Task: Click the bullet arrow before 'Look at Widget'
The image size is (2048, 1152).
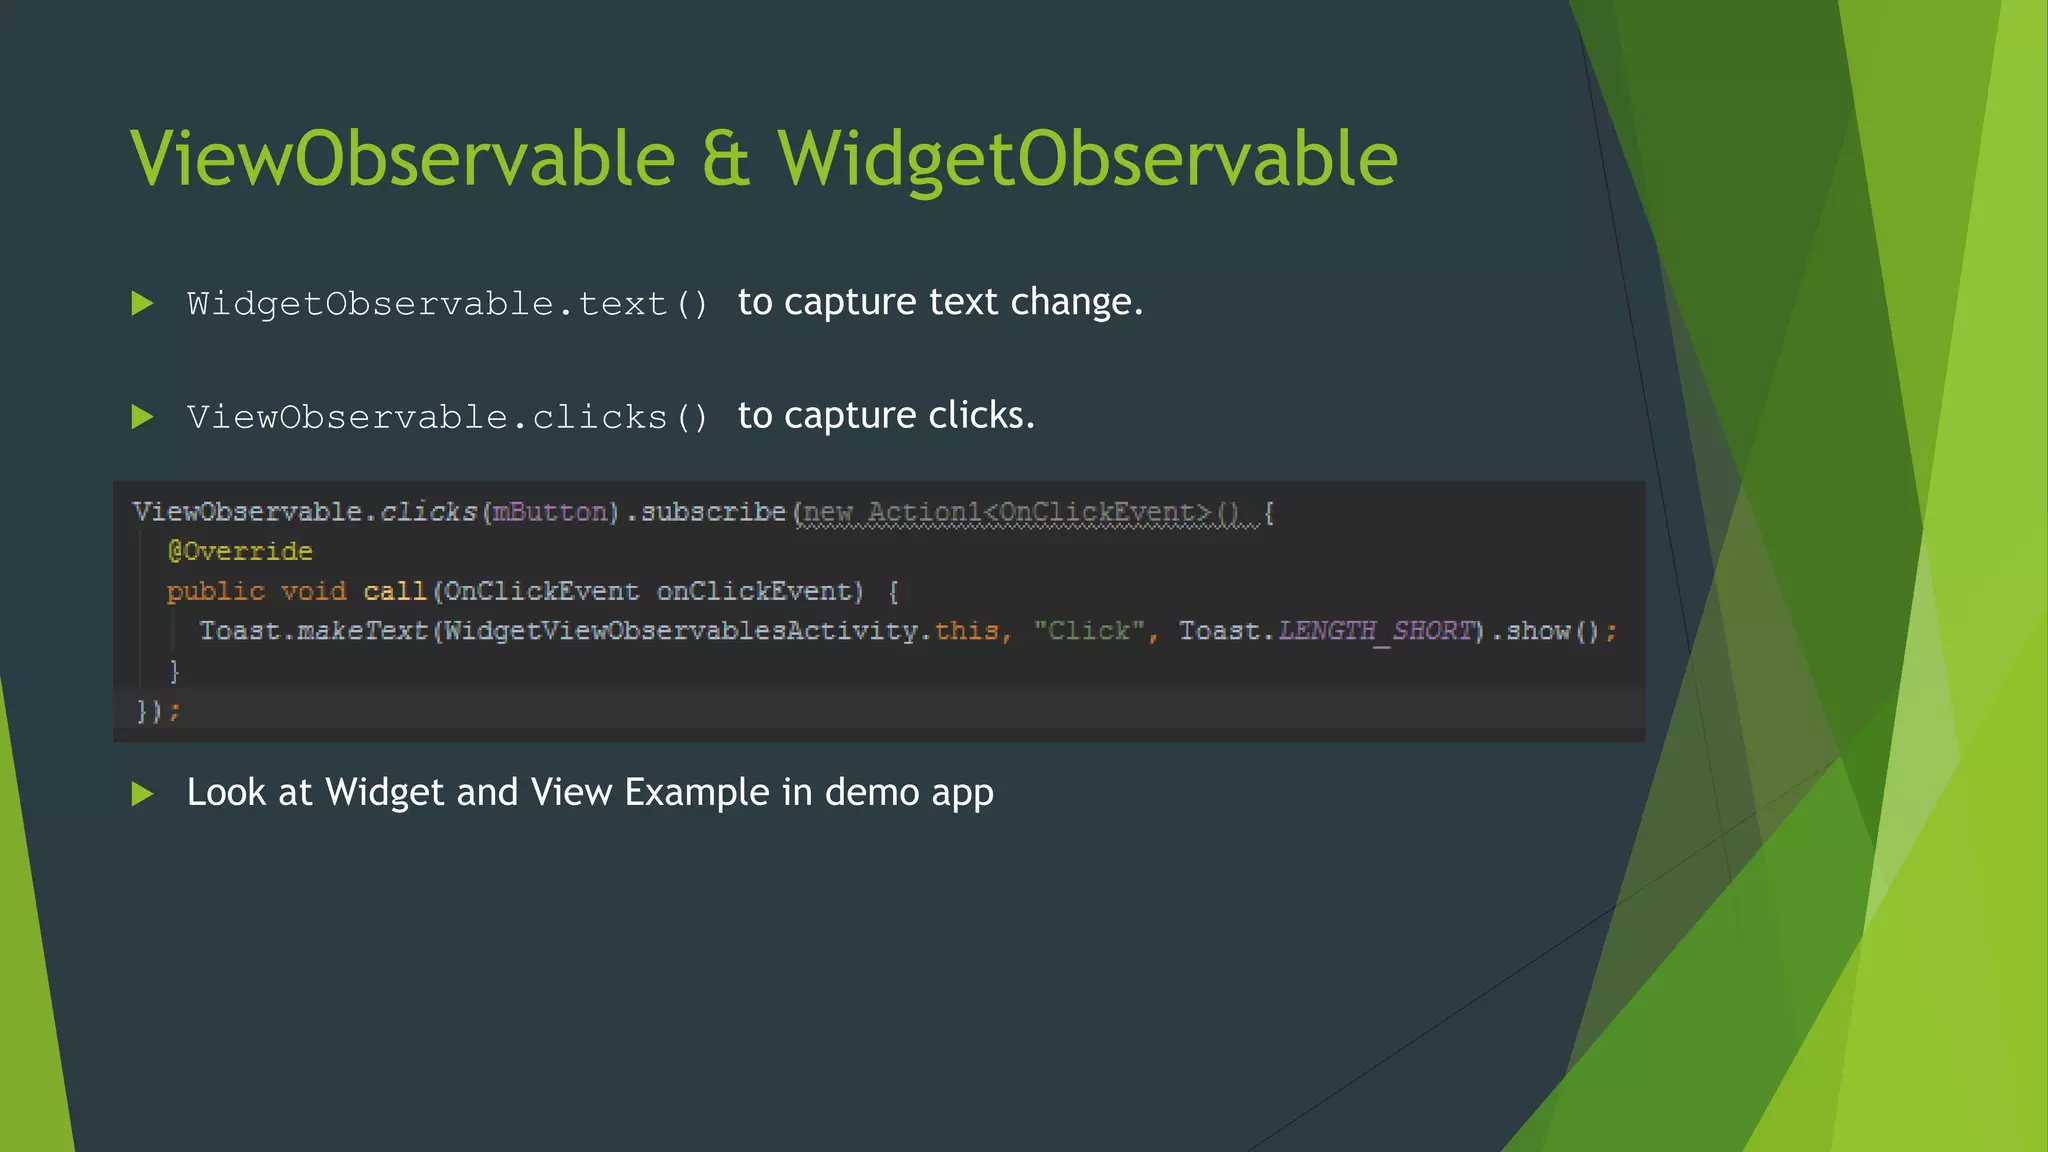Action: [143, 794]
